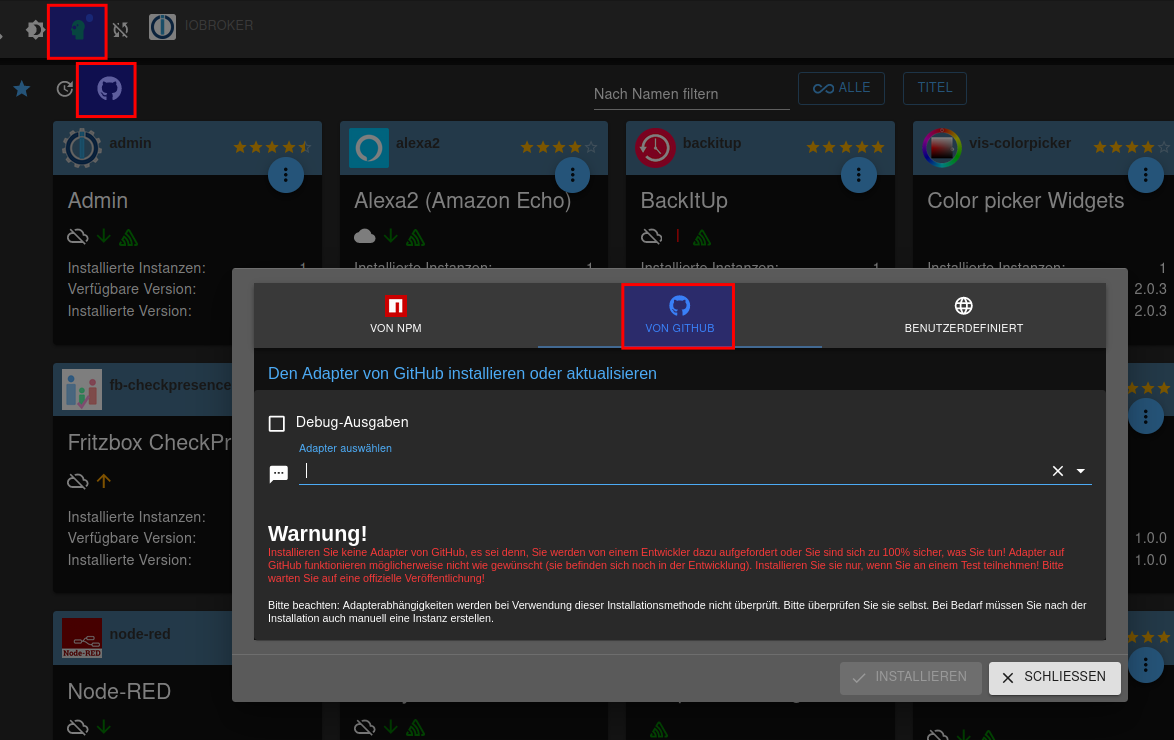Click the clock-arrow update check icon
The height and width of the screenshot is (740, 1174).
coord(65,89)
